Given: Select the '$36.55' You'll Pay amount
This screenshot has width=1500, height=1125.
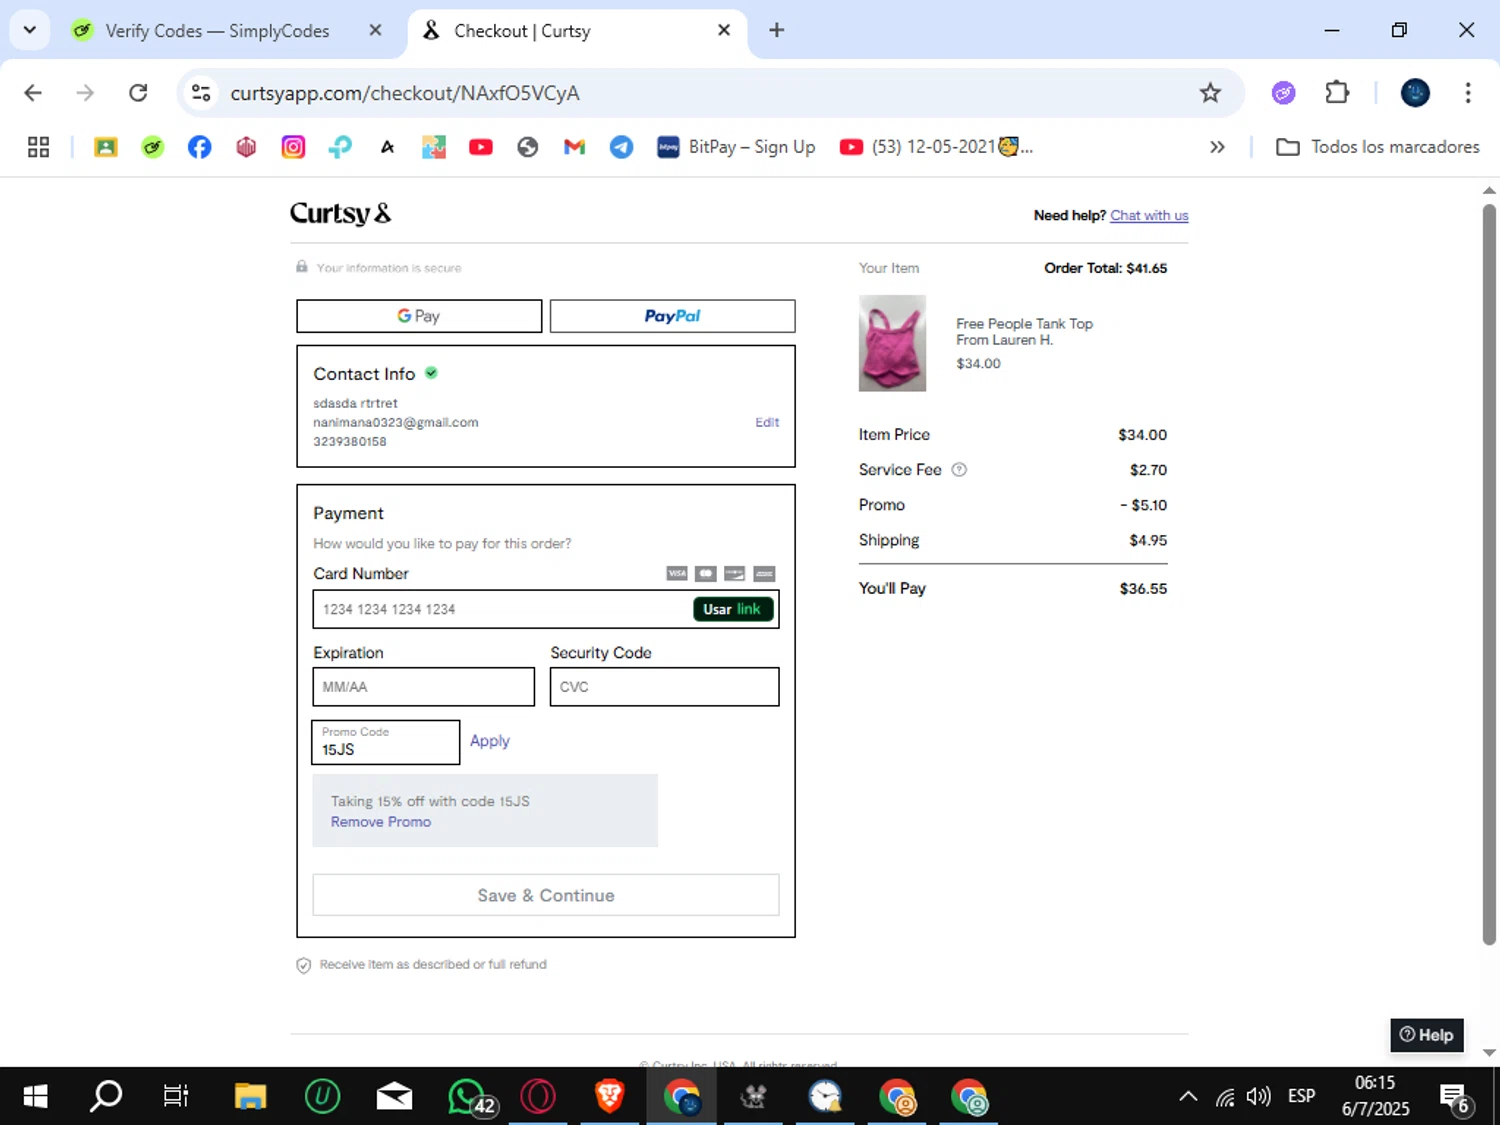Looking at the screenshot, I should [1143, 589].
